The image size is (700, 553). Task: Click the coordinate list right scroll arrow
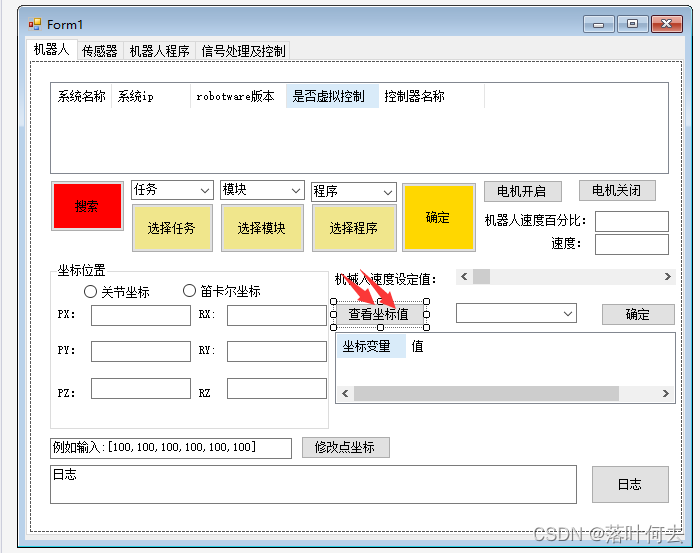[x=666, y=394]
